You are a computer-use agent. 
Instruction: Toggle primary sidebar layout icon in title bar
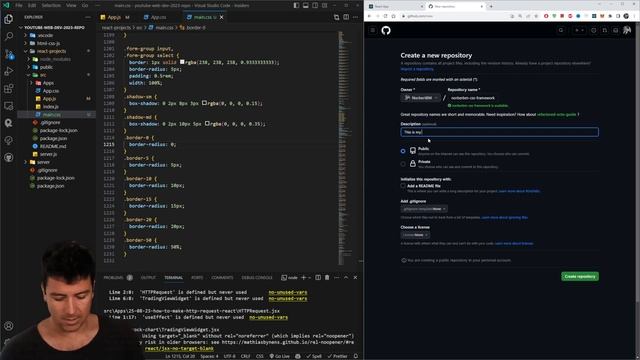(x=296, y=5)
